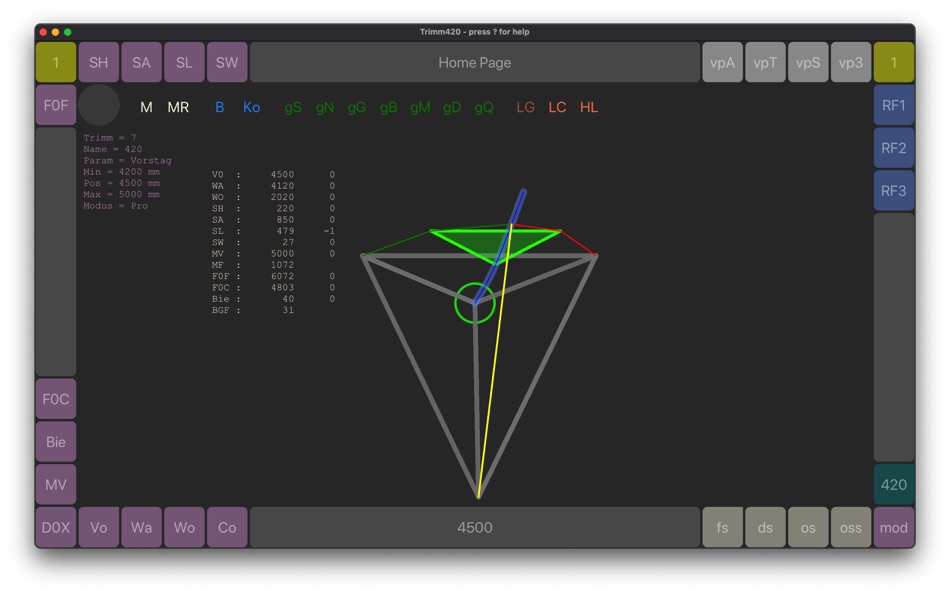The width and height of the screenshot is (950, 594).
Task: Click the round dark circle button
Action: tap(99, 105)
